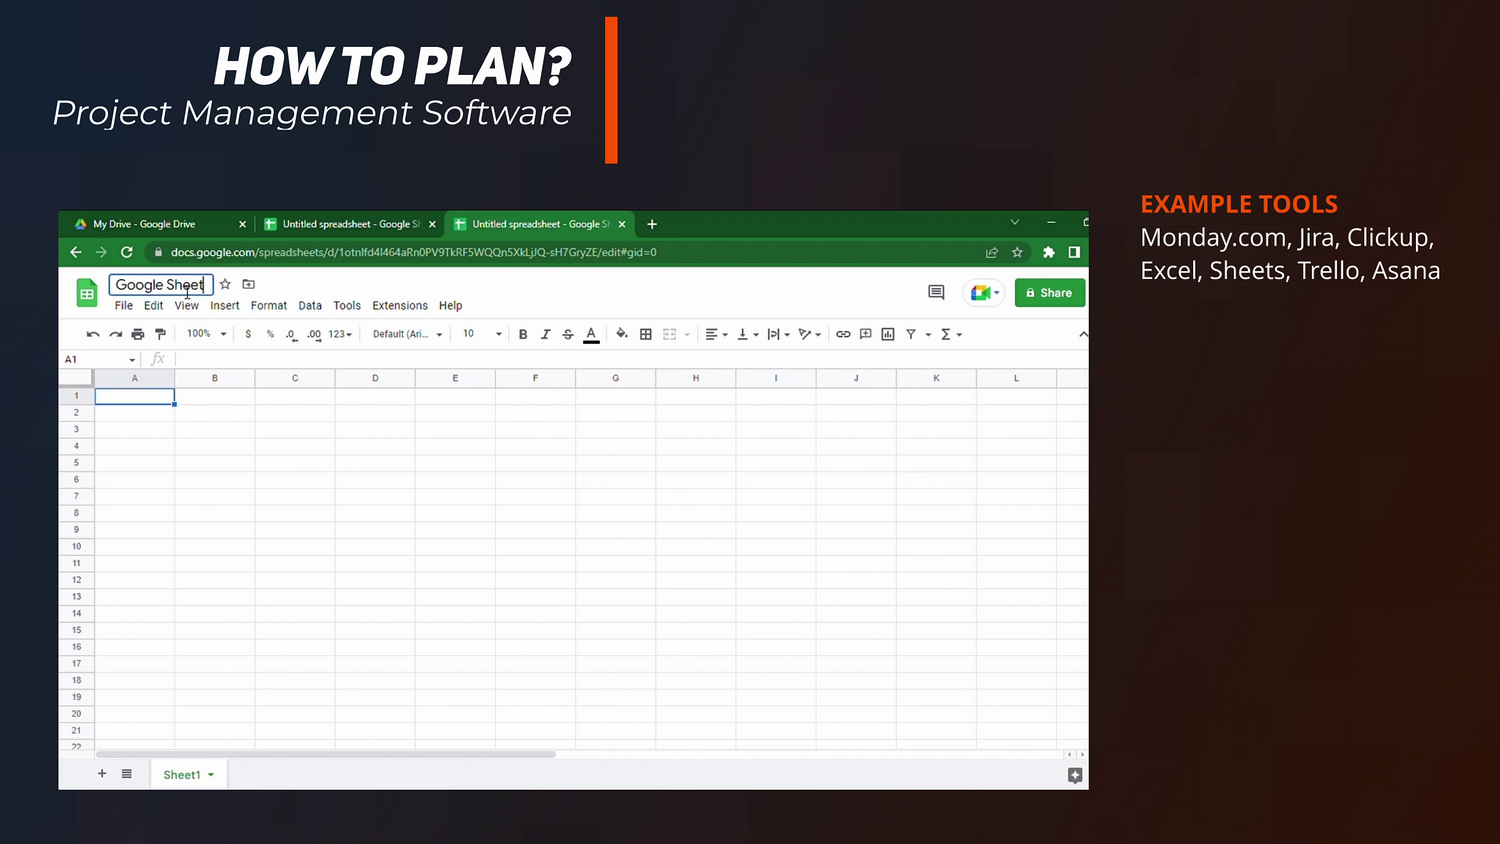Open the browser side panel
Viewport: 1500px width, 844px height.
pyautogui.click(x=1074, y=252)
